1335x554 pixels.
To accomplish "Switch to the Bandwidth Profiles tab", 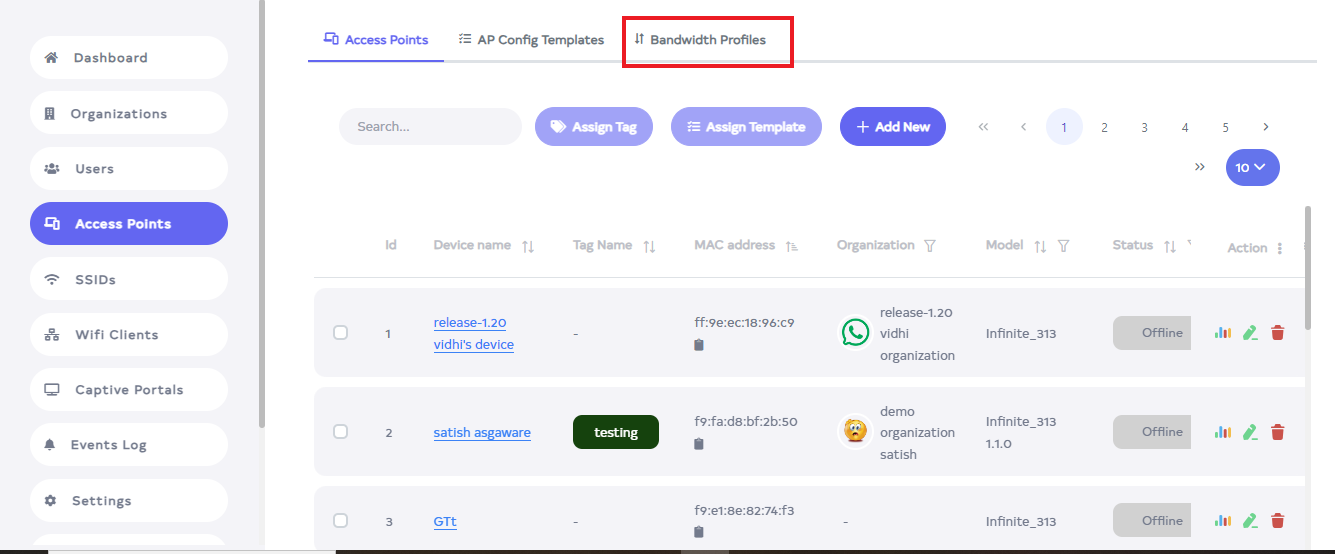I will (707, 40).
